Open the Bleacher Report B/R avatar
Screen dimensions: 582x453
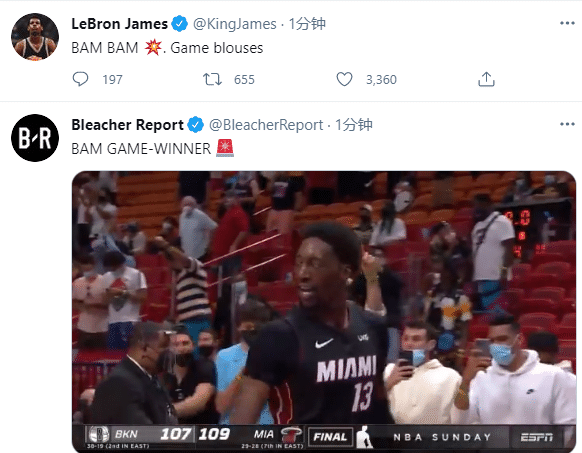pyautogui.click(x=35, y=138)
